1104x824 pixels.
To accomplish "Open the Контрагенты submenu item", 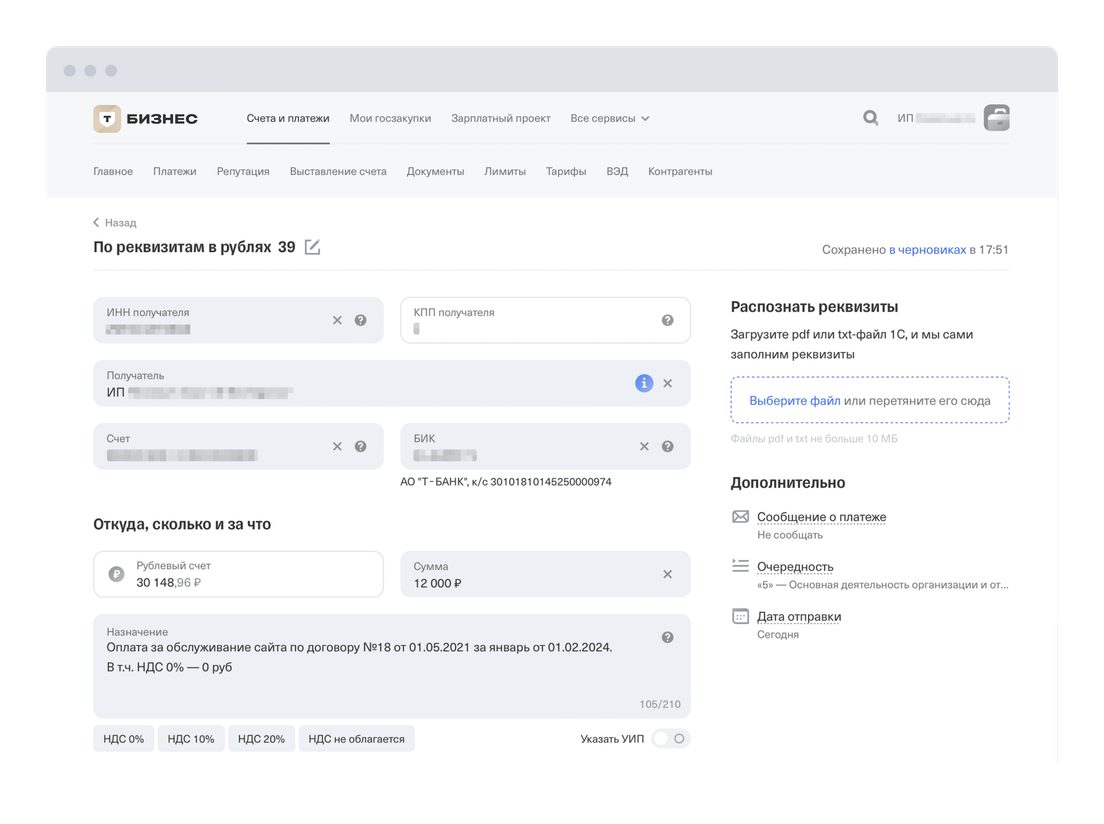I will [x=680, y=171].
